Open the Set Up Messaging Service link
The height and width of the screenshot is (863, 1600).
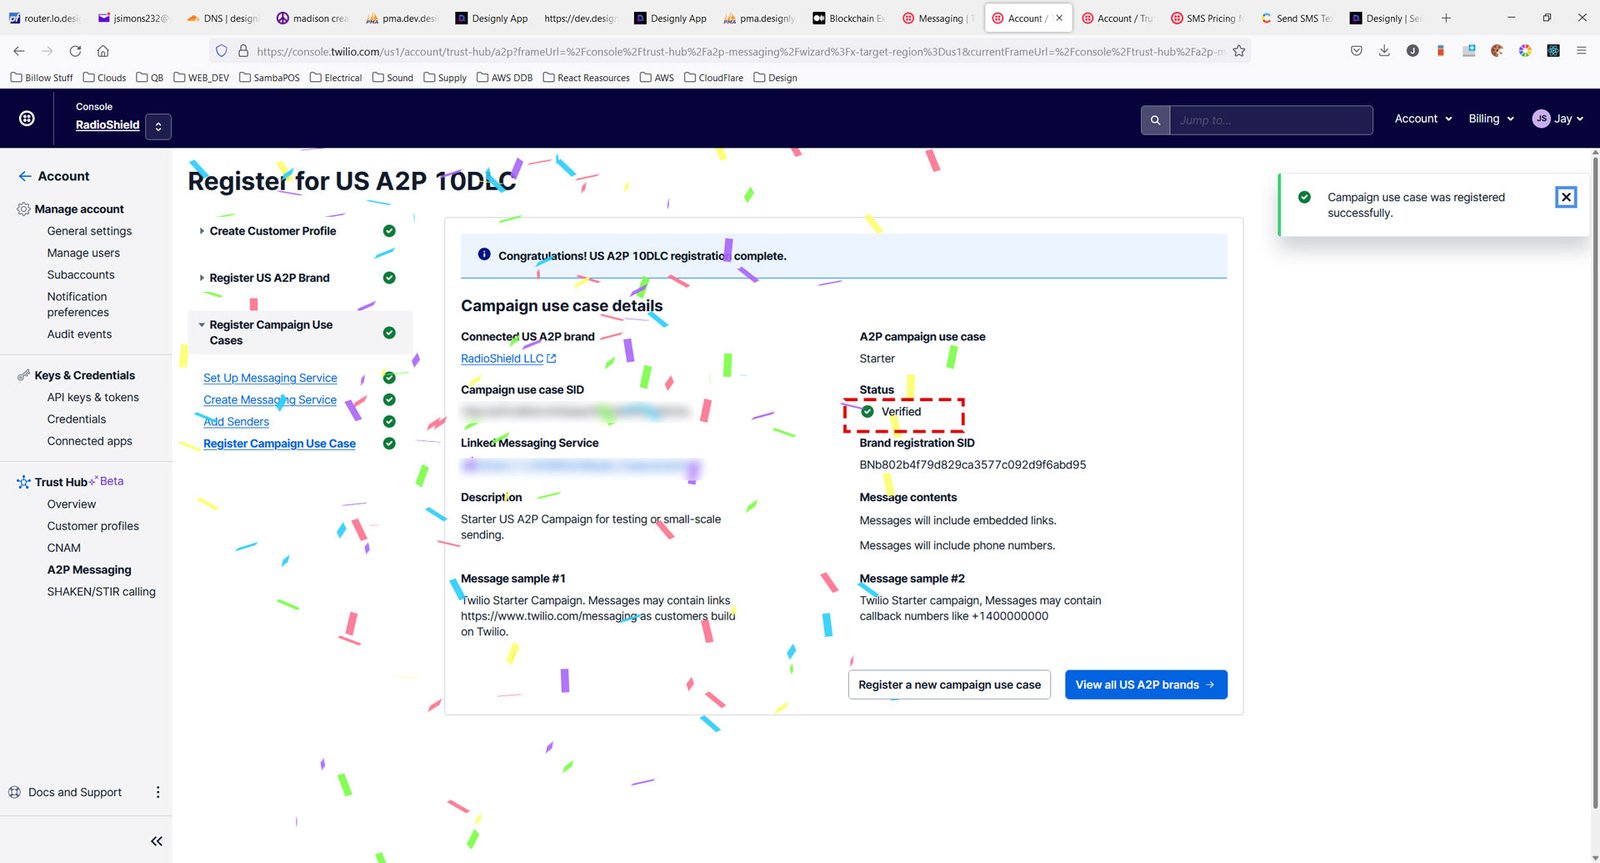270,378
